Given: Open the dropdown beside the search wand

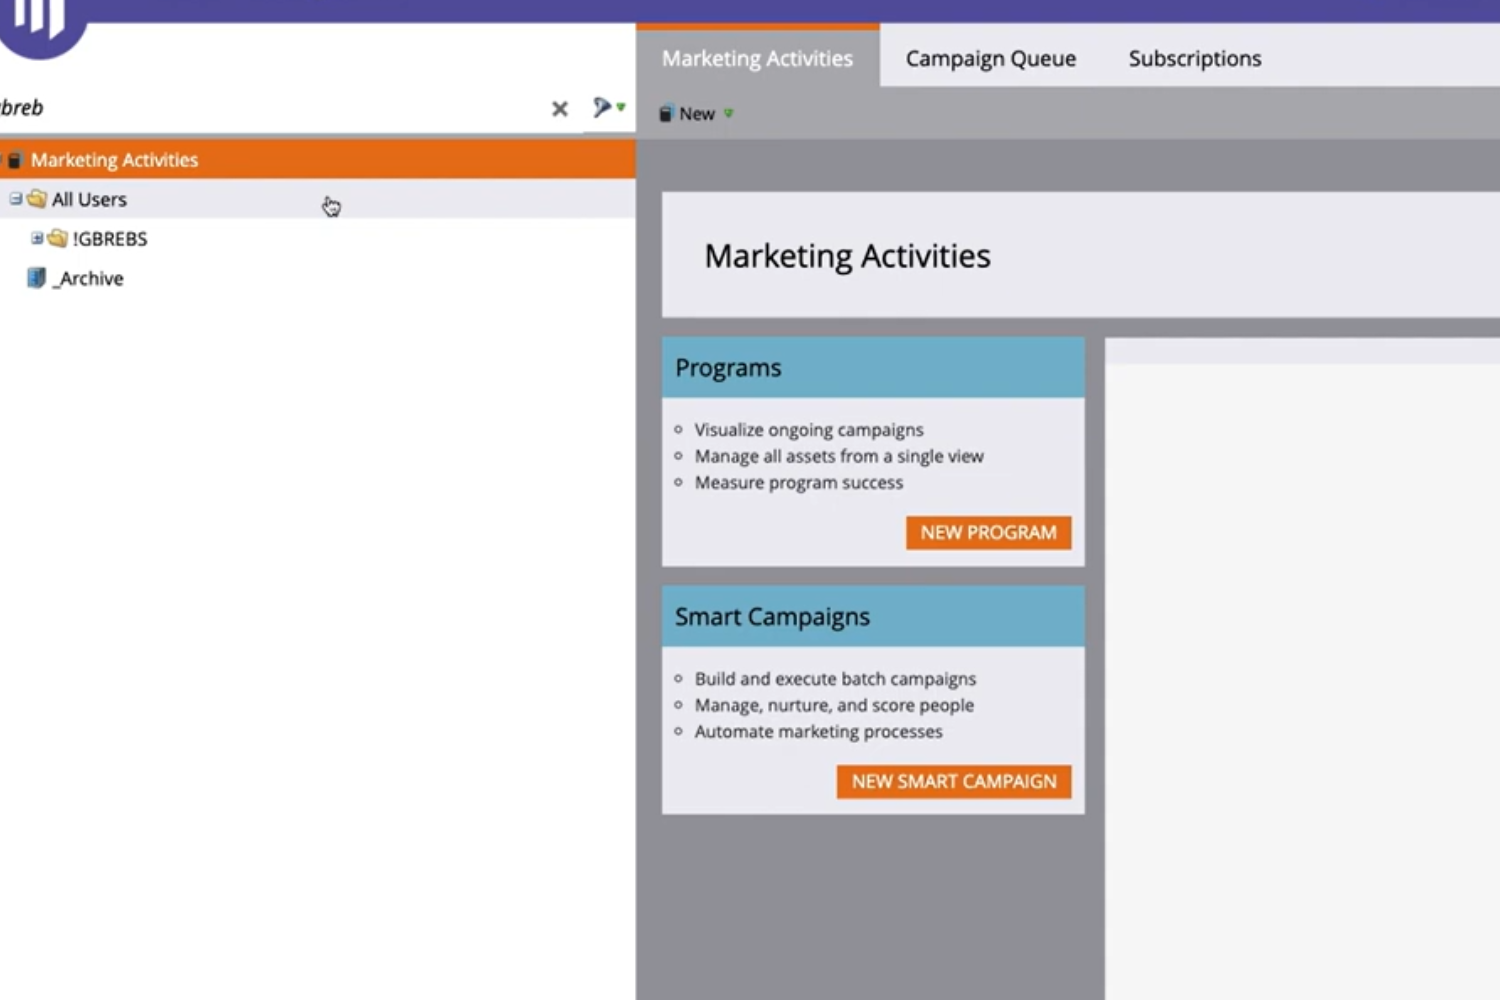Looking at the screenshot, I should [620, 108].
